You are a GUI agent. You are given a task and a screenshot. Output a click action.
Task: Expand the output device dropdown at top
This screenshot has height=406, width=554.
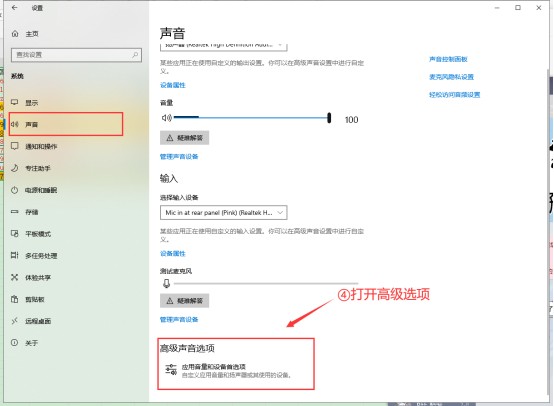(x=223, y=46)
